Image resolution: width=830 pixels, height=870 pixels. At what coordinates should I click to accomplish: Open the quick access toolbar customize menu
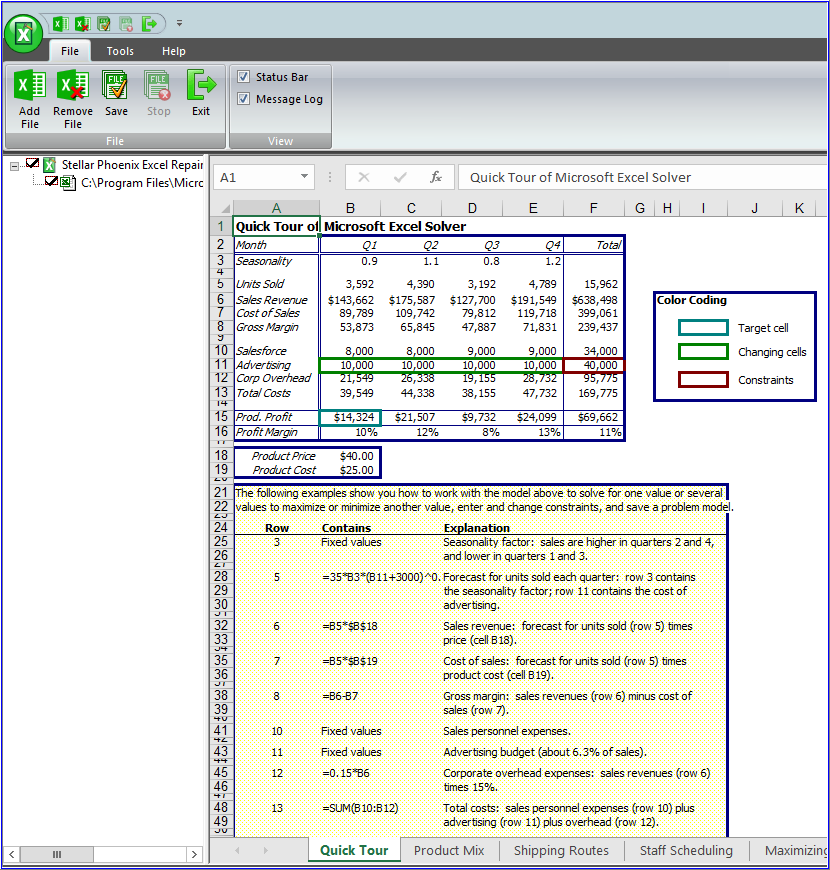coord(179,23)
